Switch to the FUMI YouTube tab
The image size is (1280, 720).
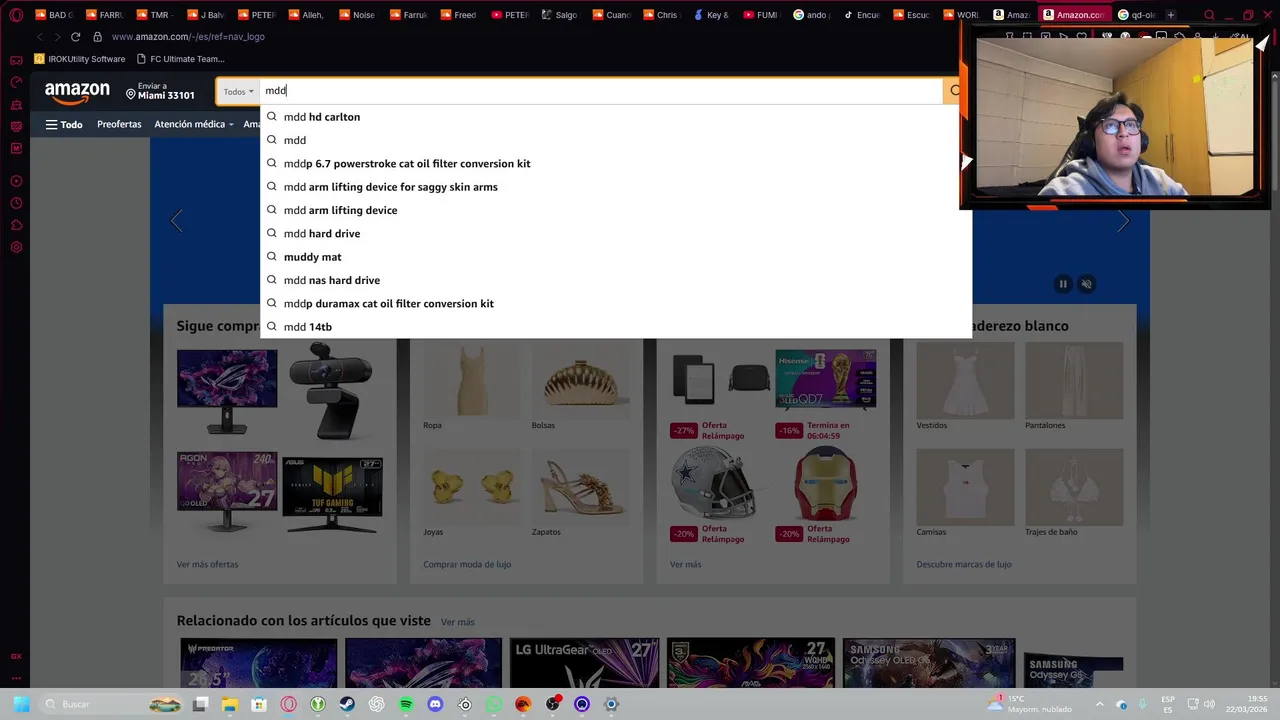tap(760, 15)
